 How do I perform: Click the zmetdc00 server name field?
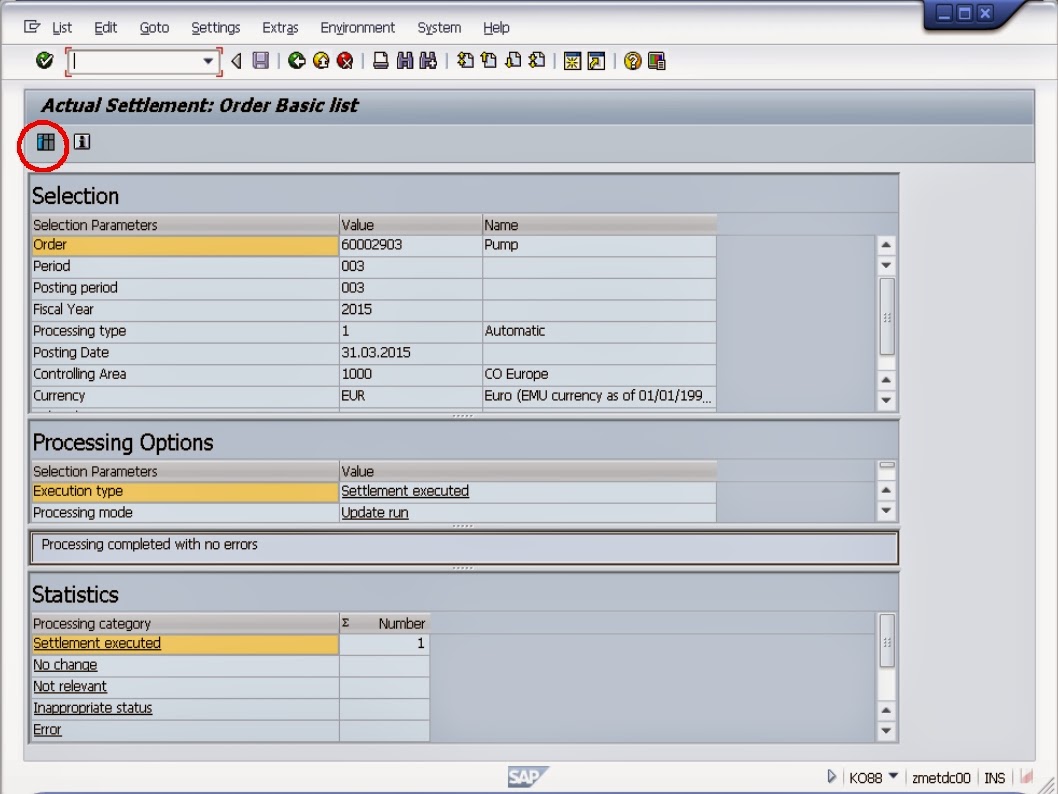coord(941,778)
